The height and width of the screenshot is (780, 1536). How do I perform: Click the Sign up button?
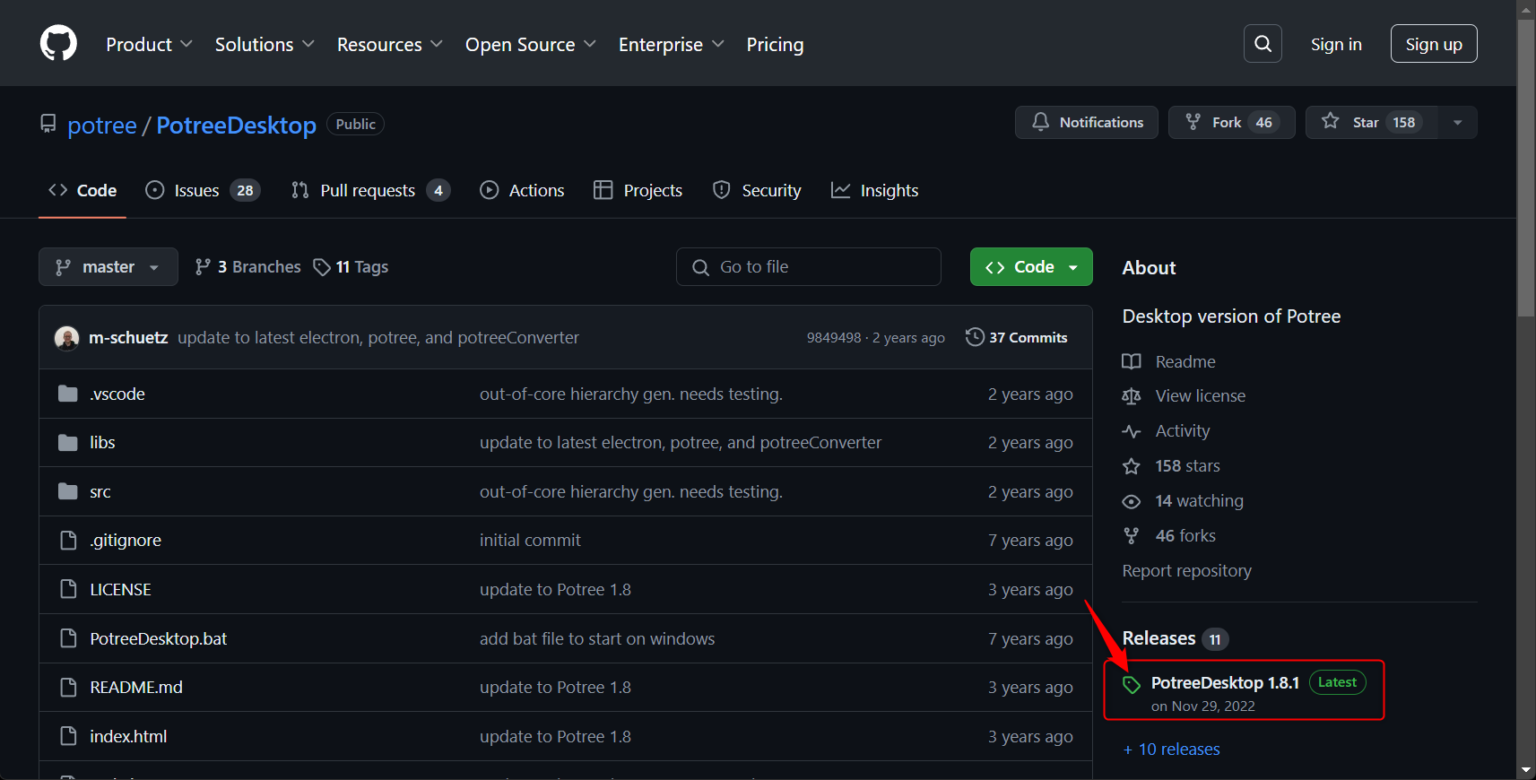[x=1433, y=44]
